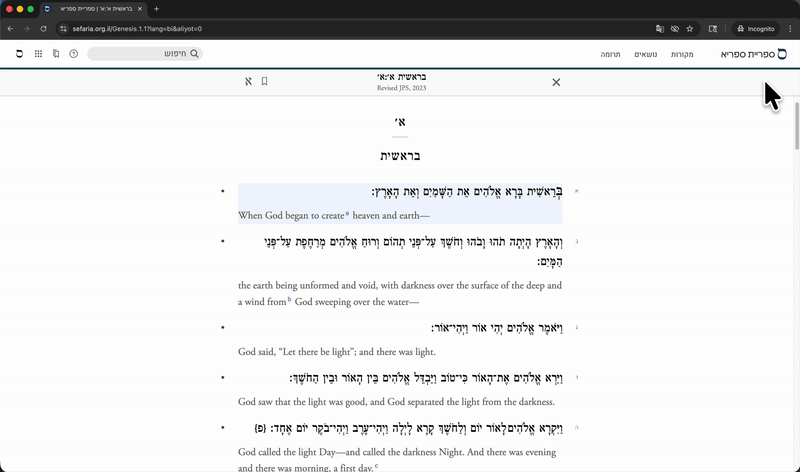Select the verse 'God said, Let there be light'
This screenshot has height=472, width=800.
tap(336, 351)
